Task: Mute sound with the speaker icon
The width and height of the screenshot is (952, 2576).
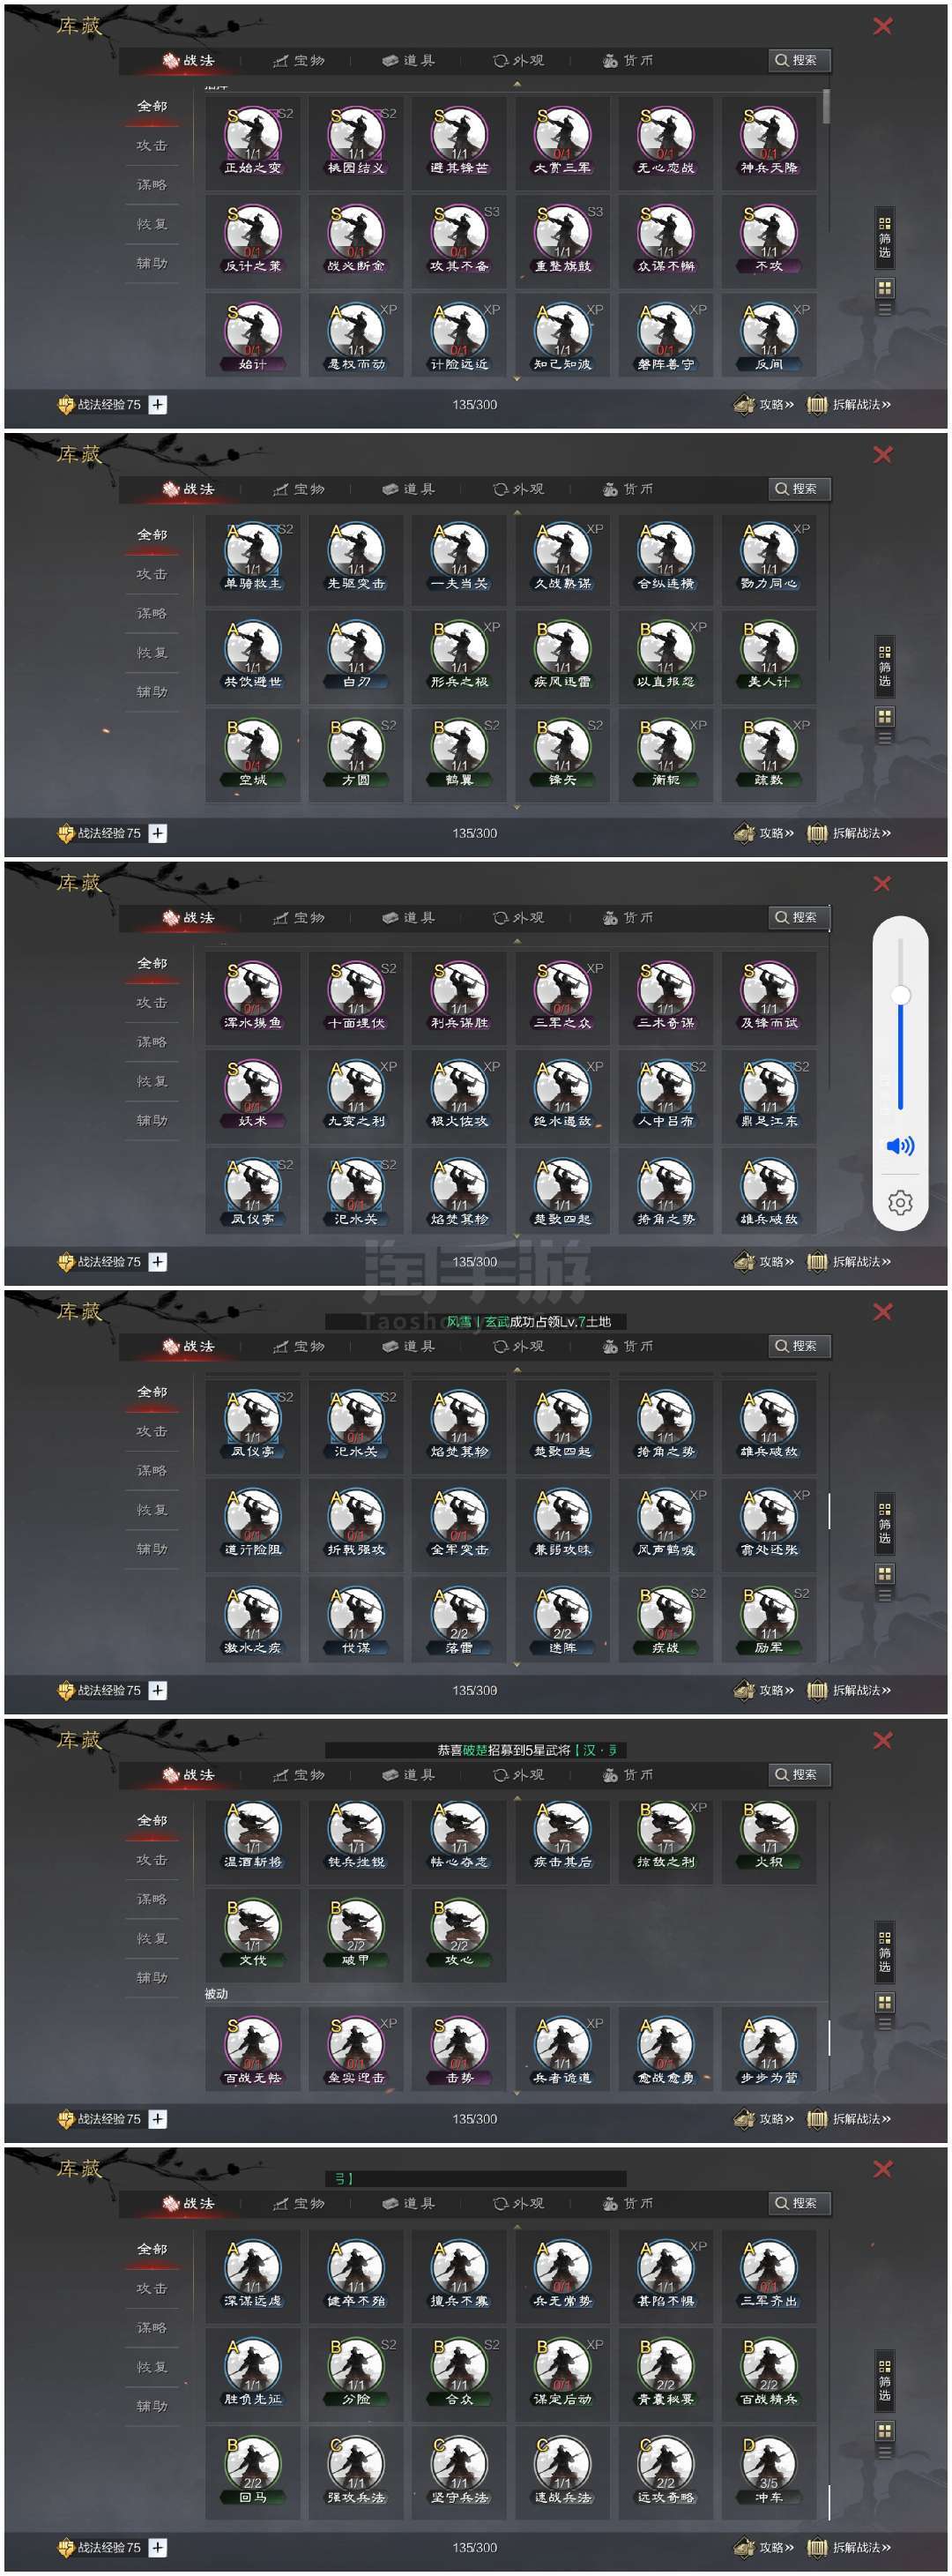Action: pyautogui.click(x=900, y=1145)
